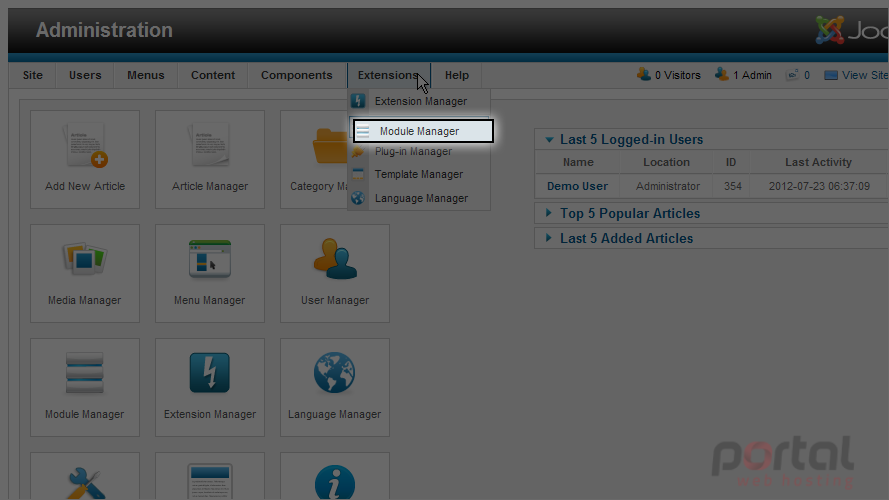The width and height of the screenshot is (889, 500).
Task: Click the Template Manager icon in dropdown
Action: tap(358, 174)
